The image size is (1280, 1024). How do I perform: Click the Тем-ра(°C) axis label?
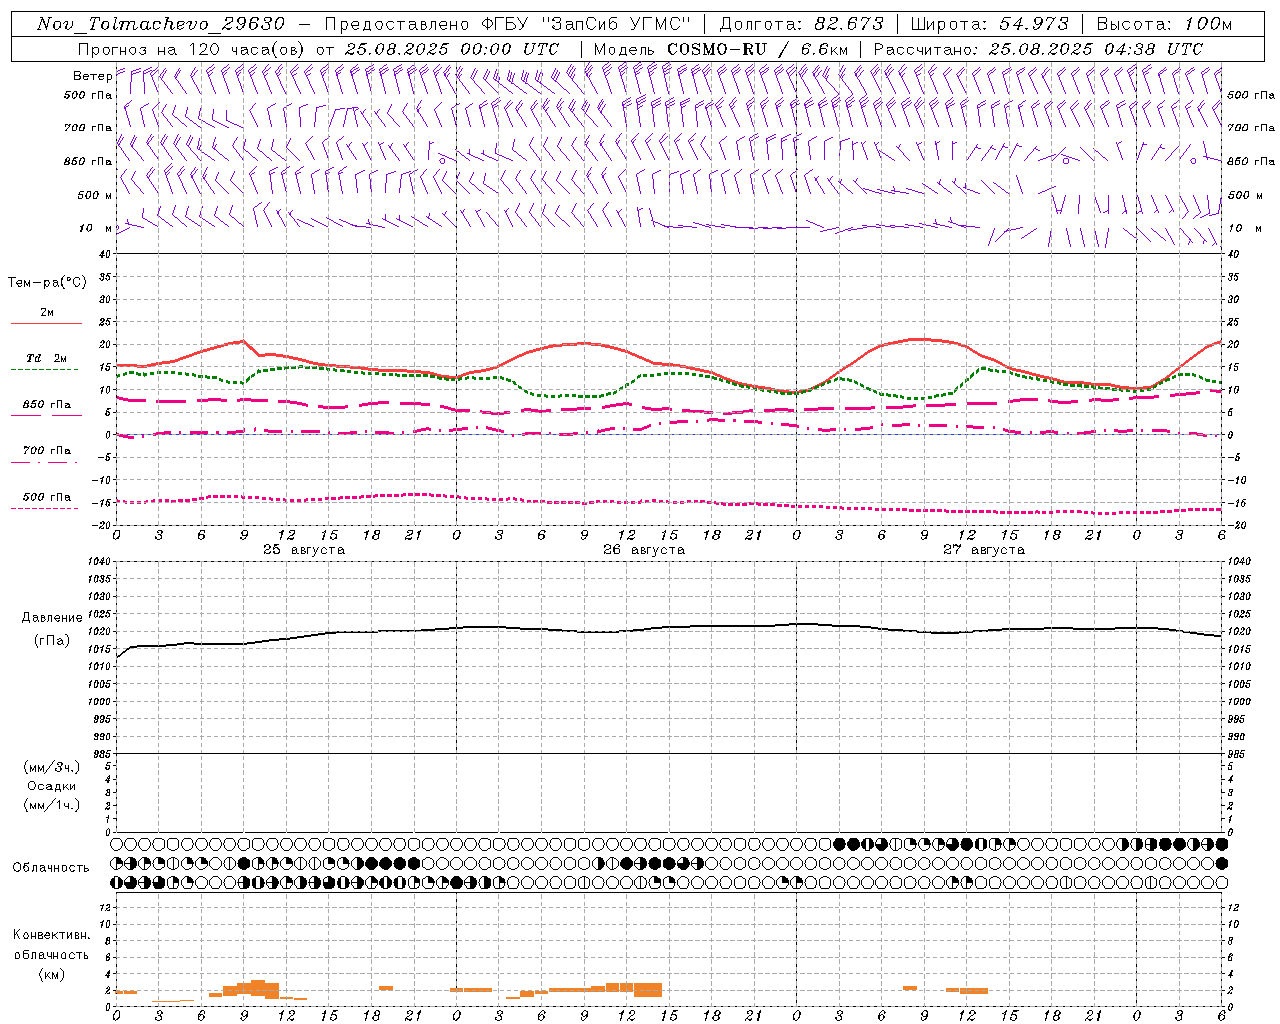[47, 283]
